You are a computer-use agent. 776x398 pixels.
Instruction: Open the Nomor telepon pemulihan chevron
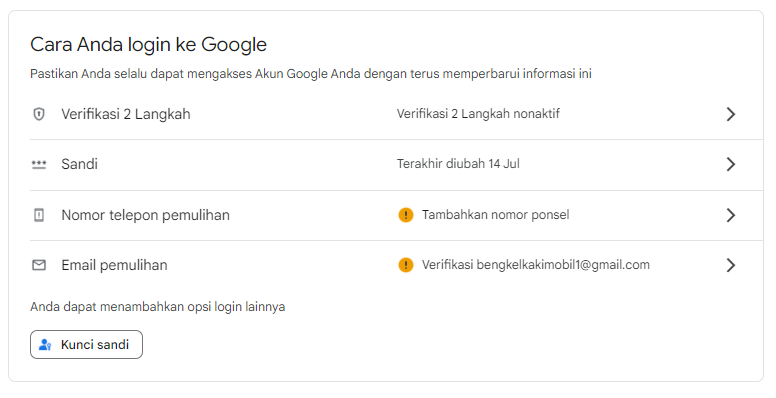[730, 215]
